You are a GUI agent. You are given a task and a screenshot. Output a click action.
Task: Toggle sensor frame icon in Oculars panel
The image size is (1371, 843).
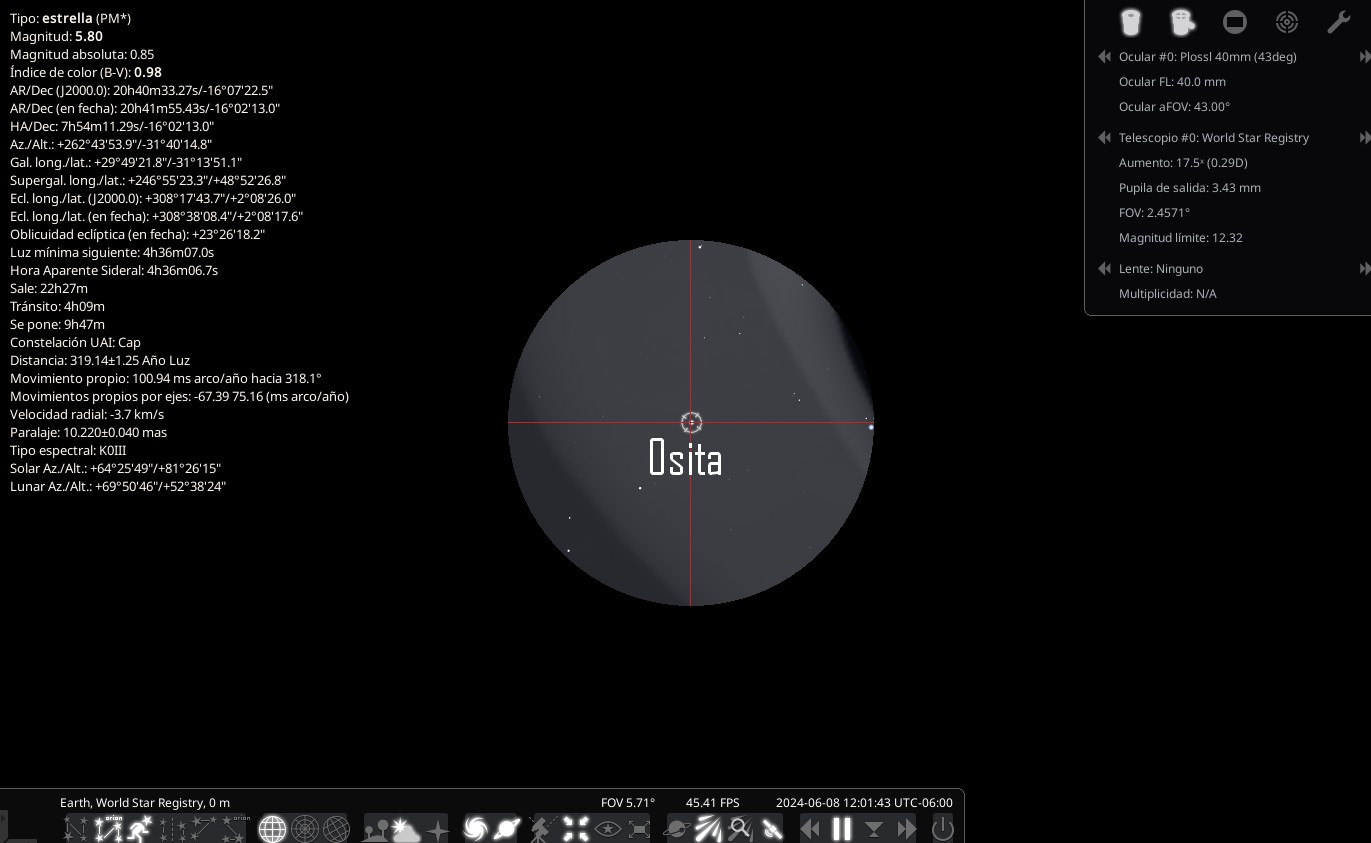[1235, 21]
